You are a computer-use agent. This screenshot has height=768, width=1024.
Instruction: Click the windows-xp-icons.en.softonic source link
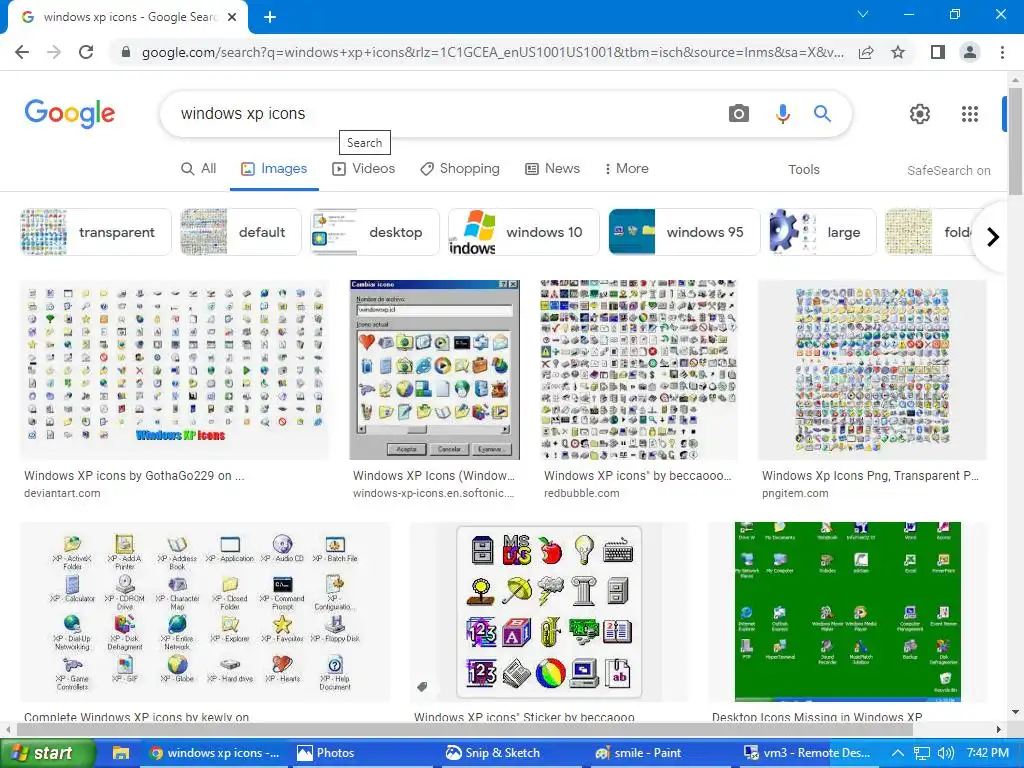tap(434, 493)
